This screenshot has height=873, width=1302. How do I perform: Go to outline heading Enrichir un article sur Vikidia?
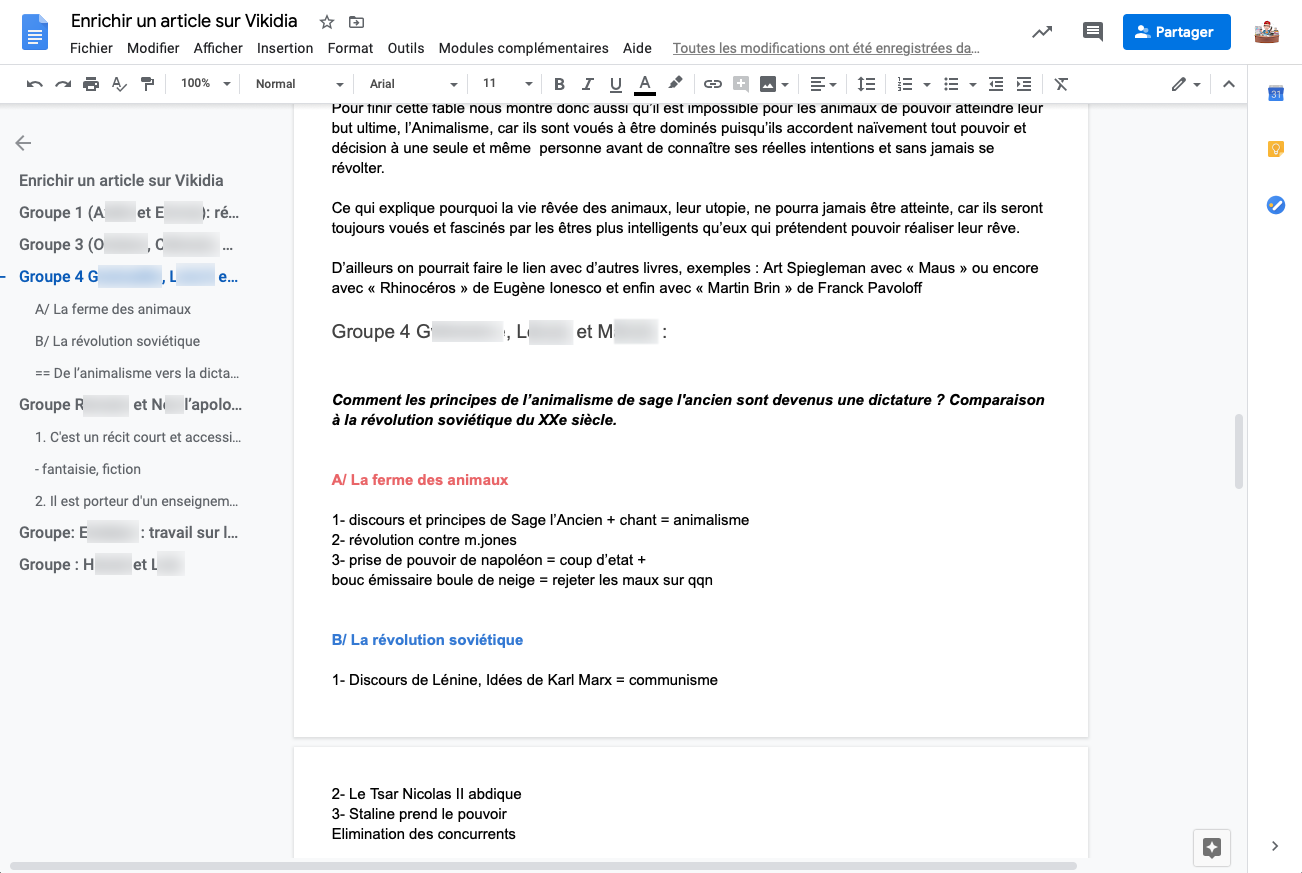[x=121, y=181]
